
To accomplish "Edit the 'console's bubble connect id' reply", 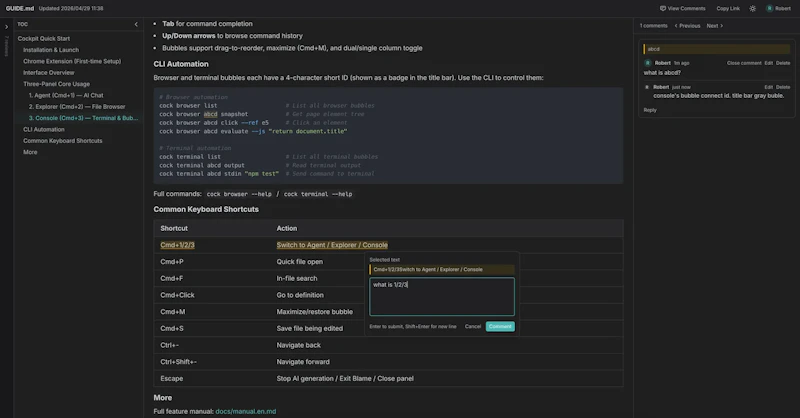I will point(768,87).
